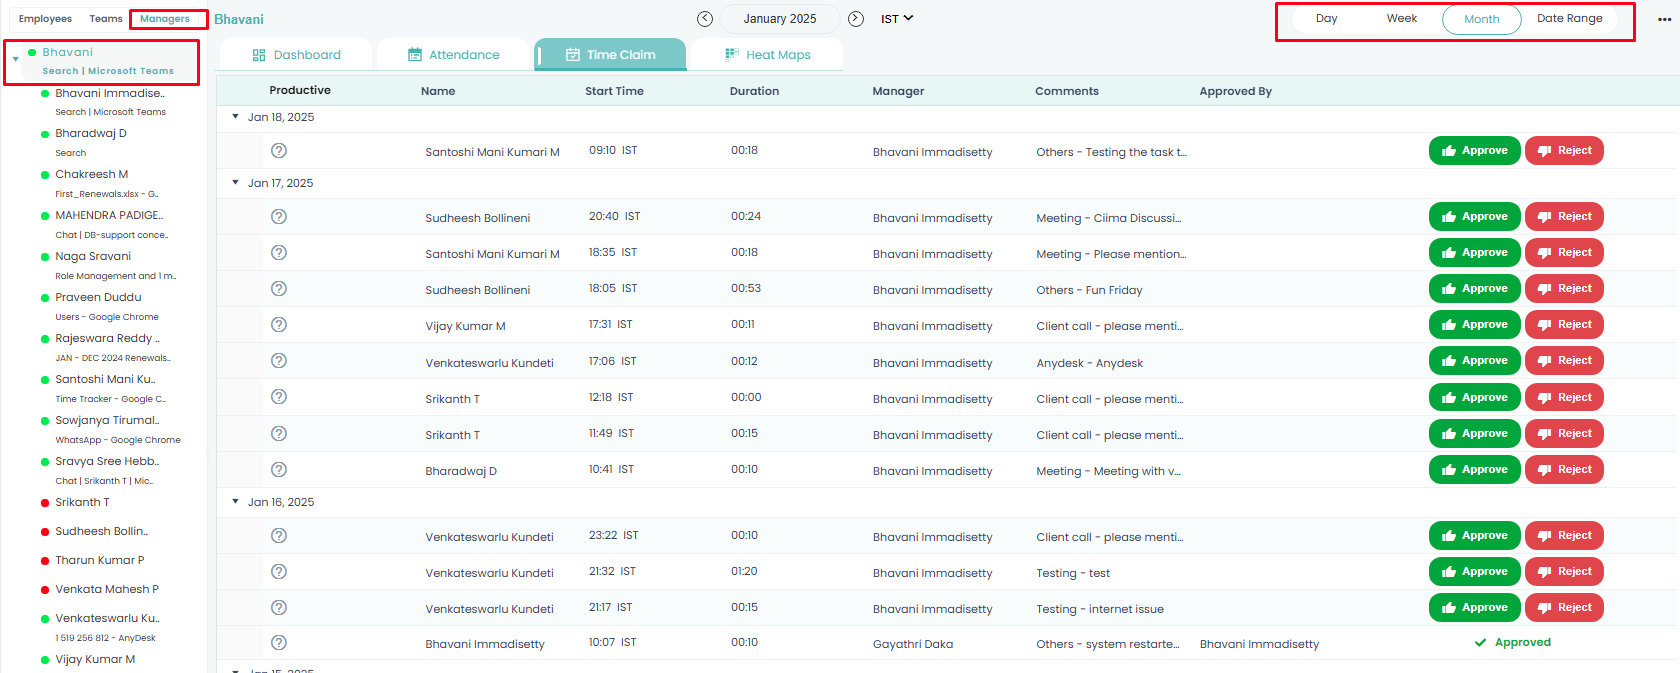Viewport: 1680px width, 673px height.
Task: Click question icon for 23:22 Venkateswarlu claim
Action: [x=279, y=536]
